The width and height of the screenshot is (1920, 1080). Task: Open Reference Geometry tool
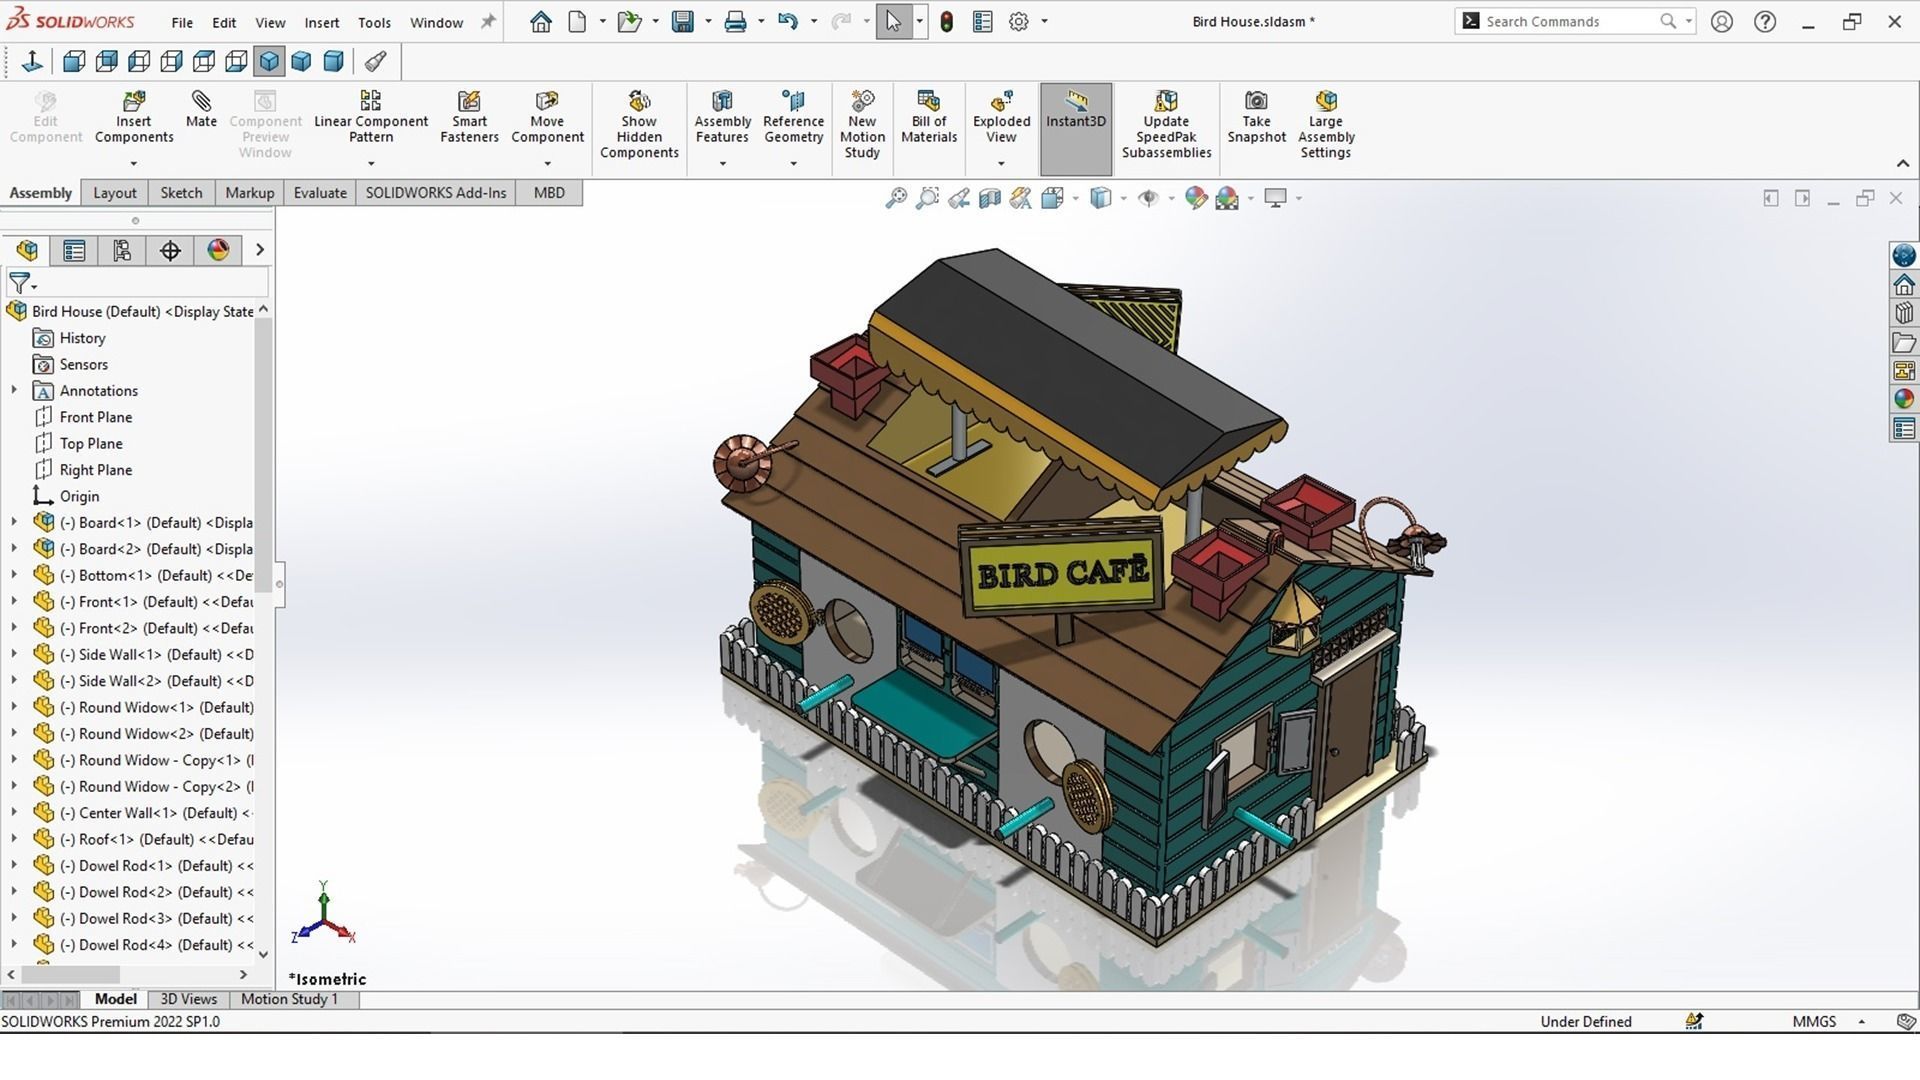pos(793,118)
